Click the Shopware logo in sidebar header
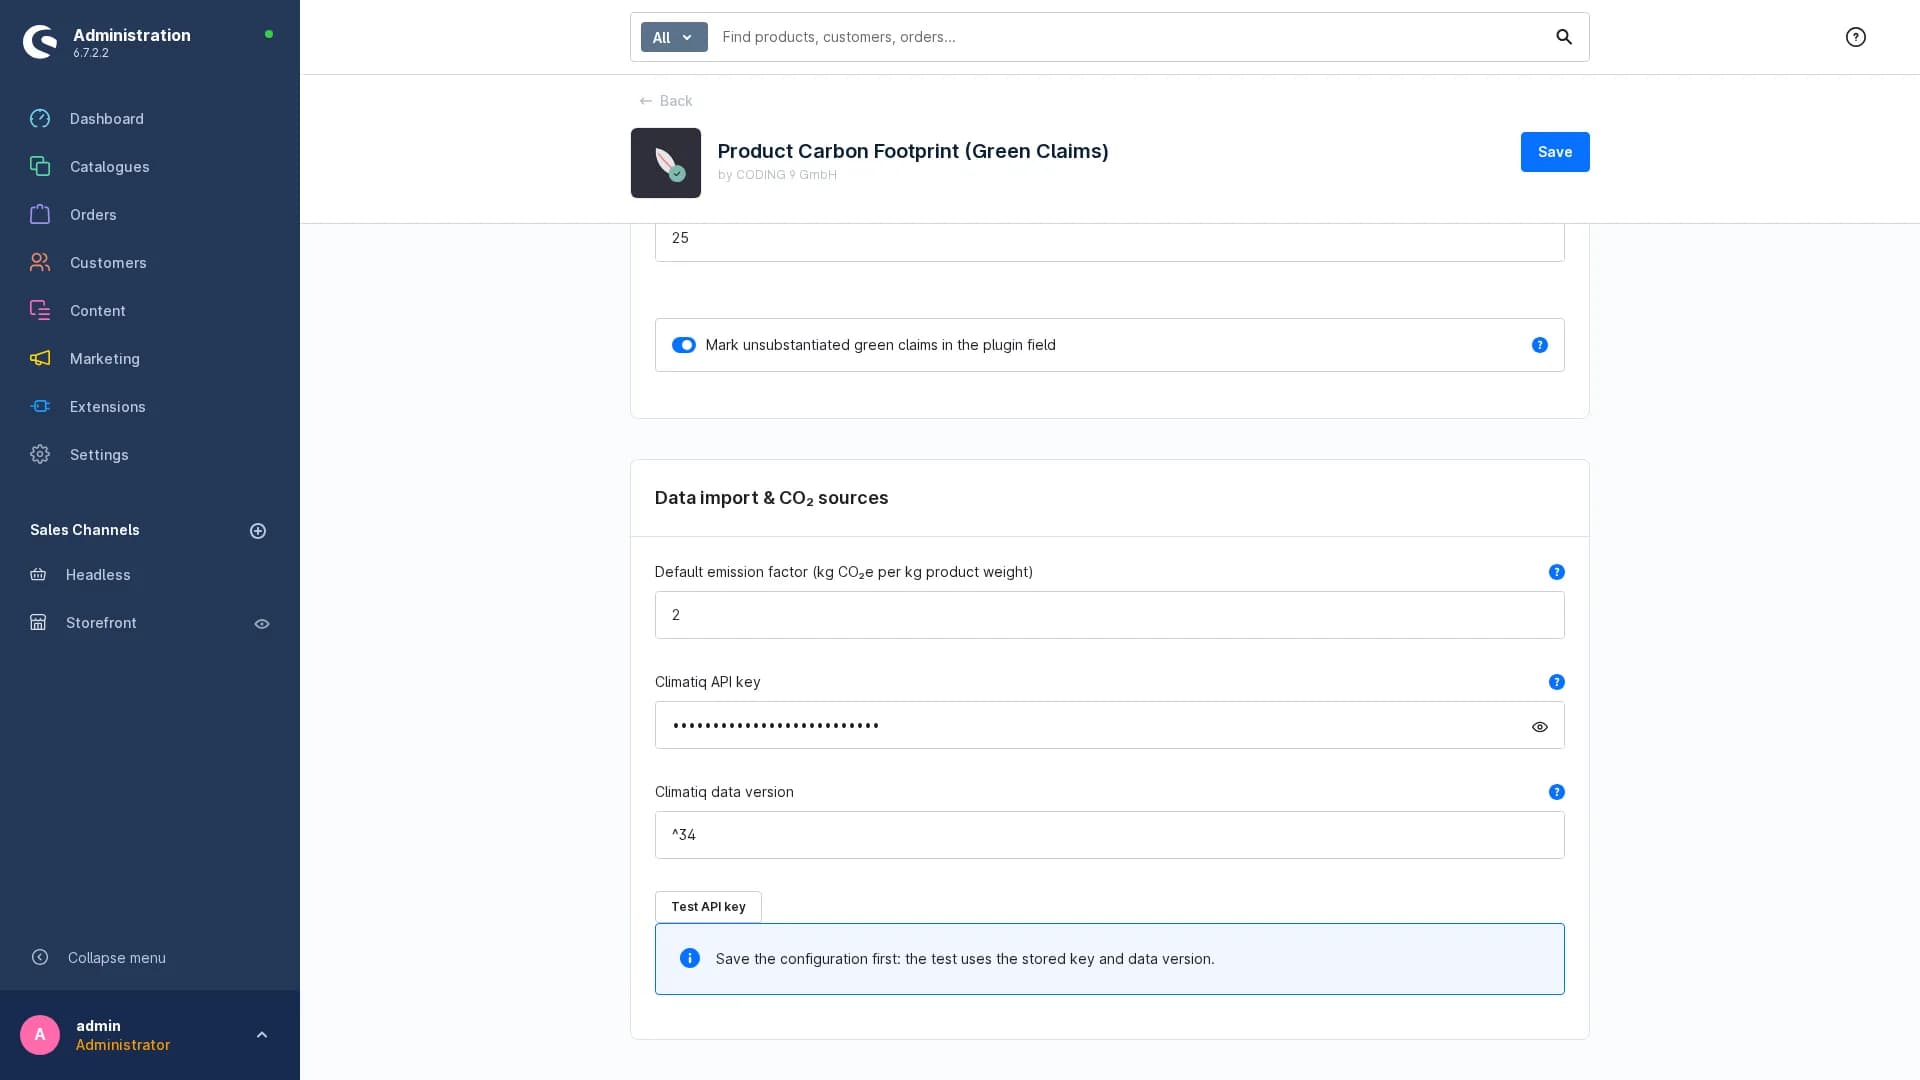1920x1080 pixels. point(40,42)
